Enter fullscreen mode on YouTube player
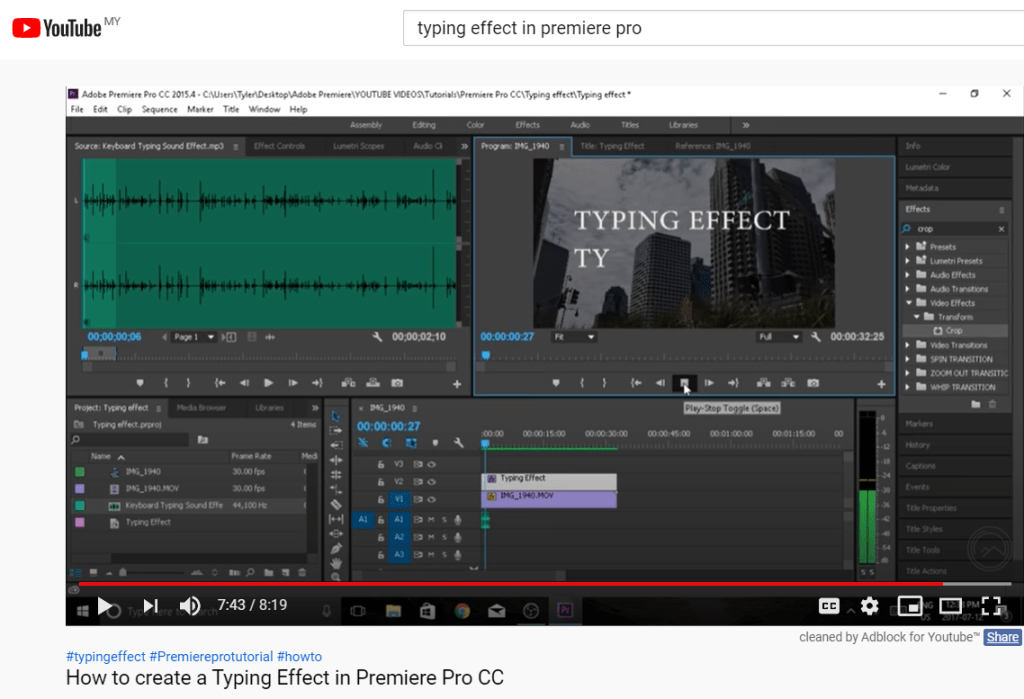 click(x=991, y=605)
